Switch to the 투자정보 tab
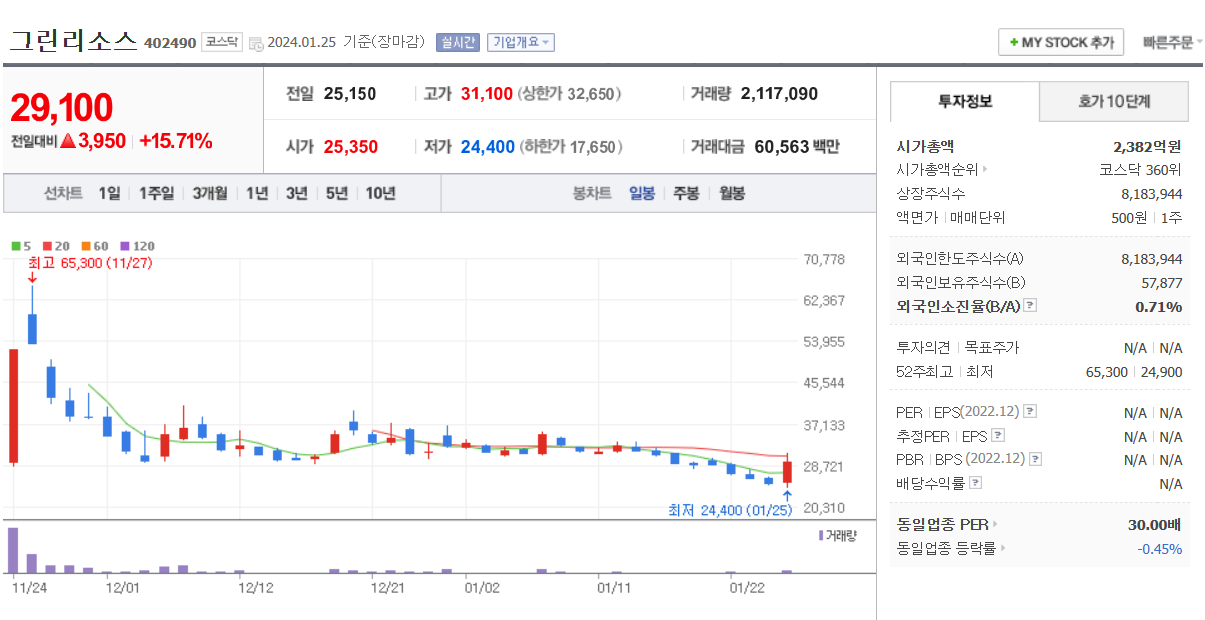 [964, 101]
